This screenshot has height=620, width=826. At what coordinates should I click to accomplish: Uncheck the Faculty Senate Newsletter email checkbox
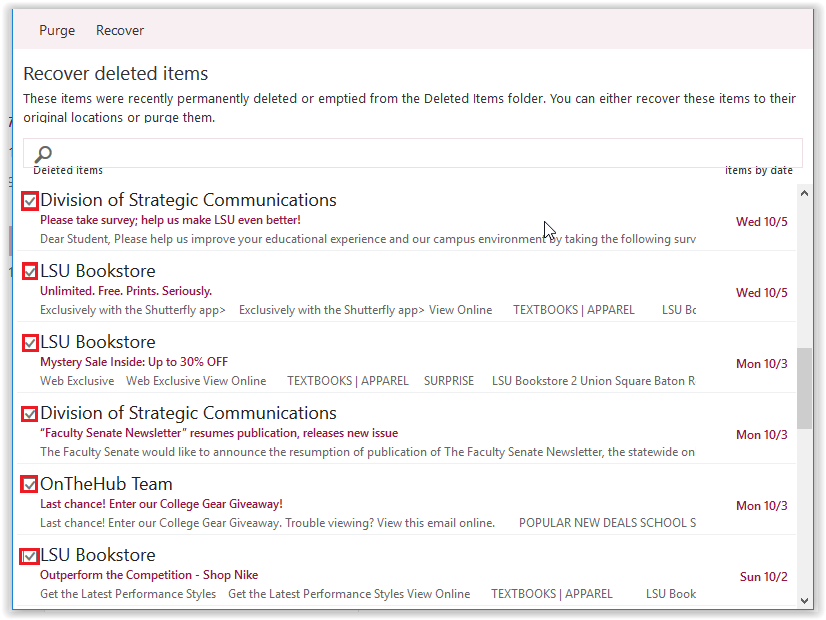pyautogui.click(x=30, y=414)
